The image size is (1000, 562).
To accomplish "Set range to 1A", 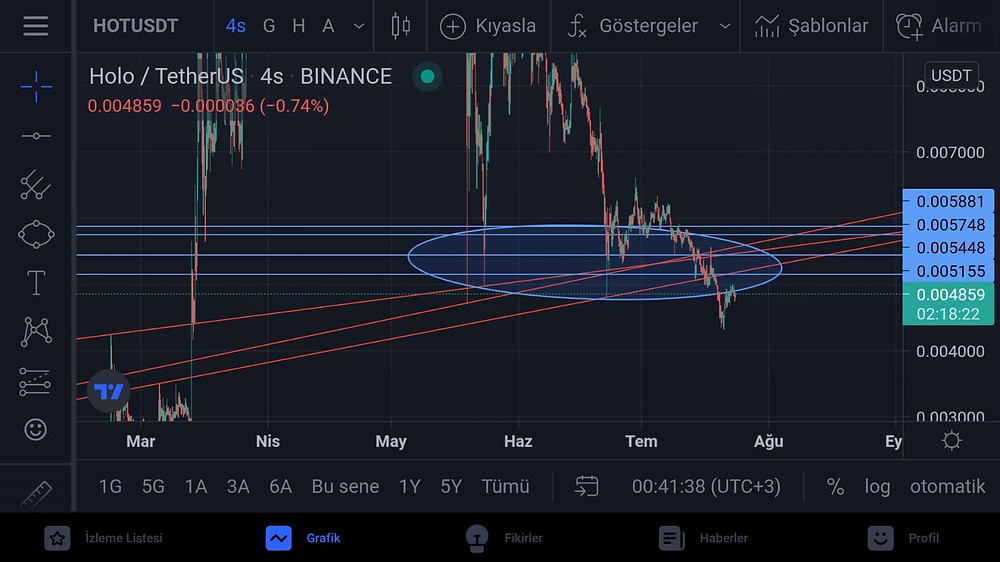I will coord(196,487).
